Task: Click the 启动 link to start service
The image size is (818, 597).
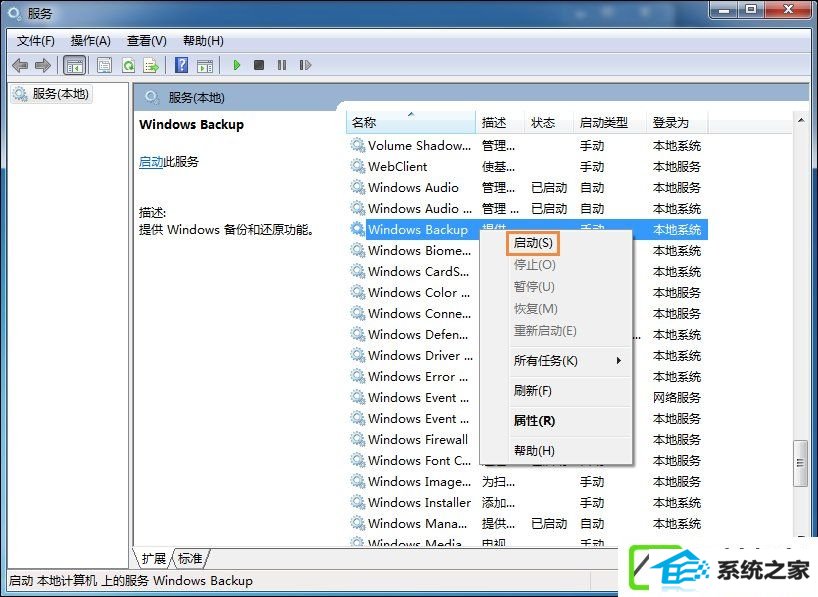Action: click(x=151, y=162)
